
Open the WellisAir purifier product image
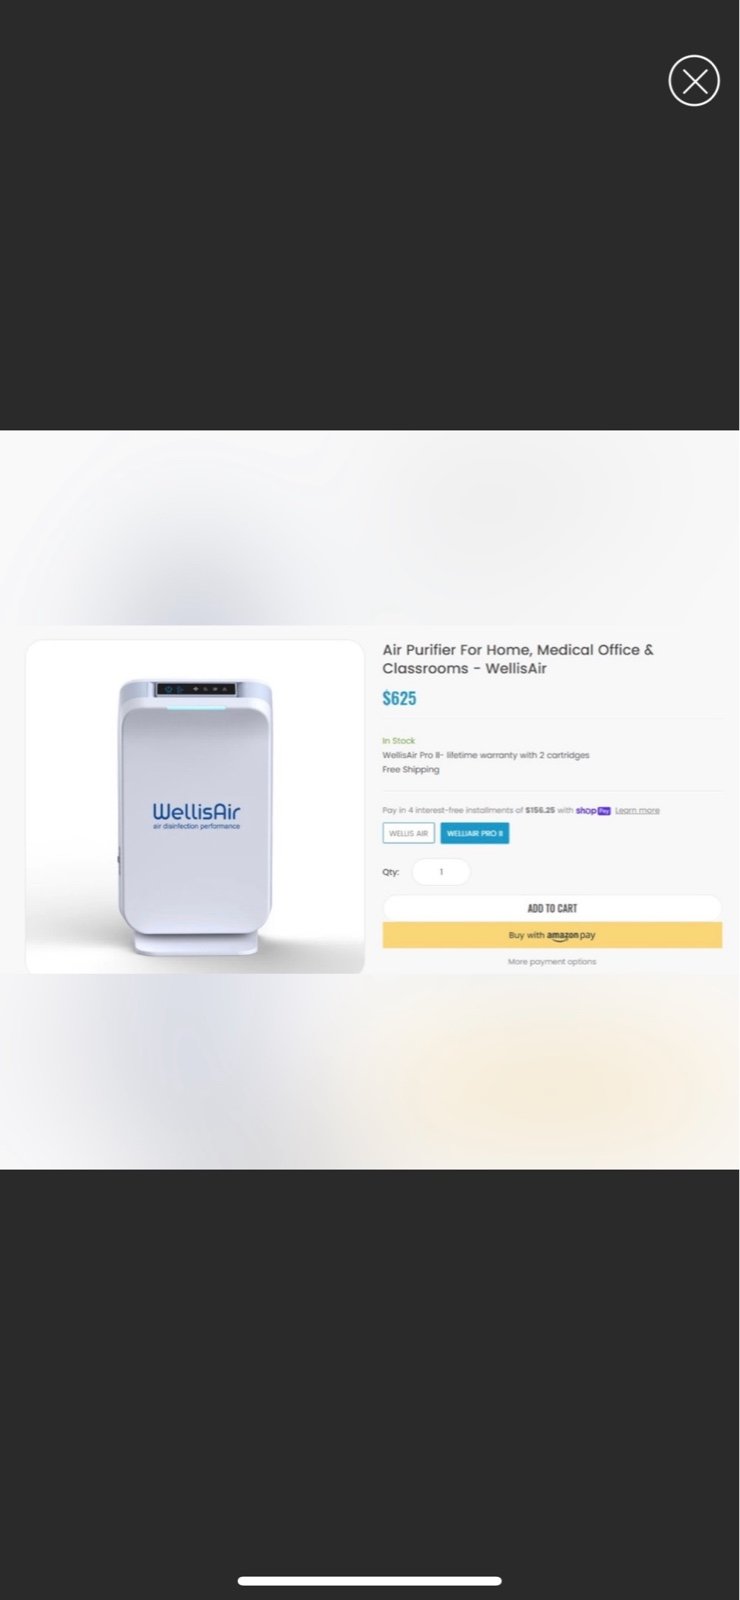195,806
